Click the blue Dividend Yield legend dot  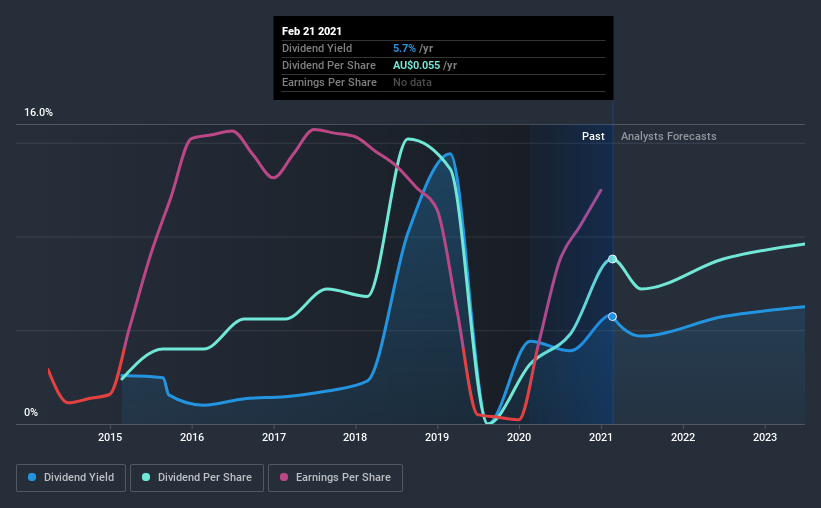32,477
